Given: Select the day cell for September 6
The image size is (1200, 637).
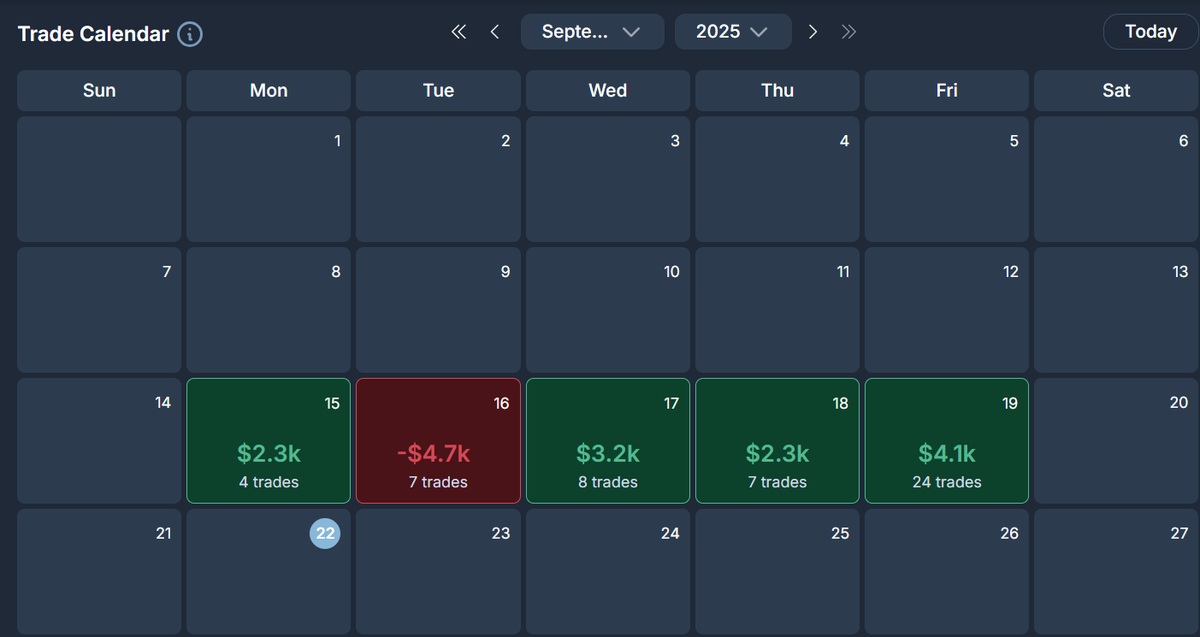Looking at the screenshot, I should point(1116,179).
